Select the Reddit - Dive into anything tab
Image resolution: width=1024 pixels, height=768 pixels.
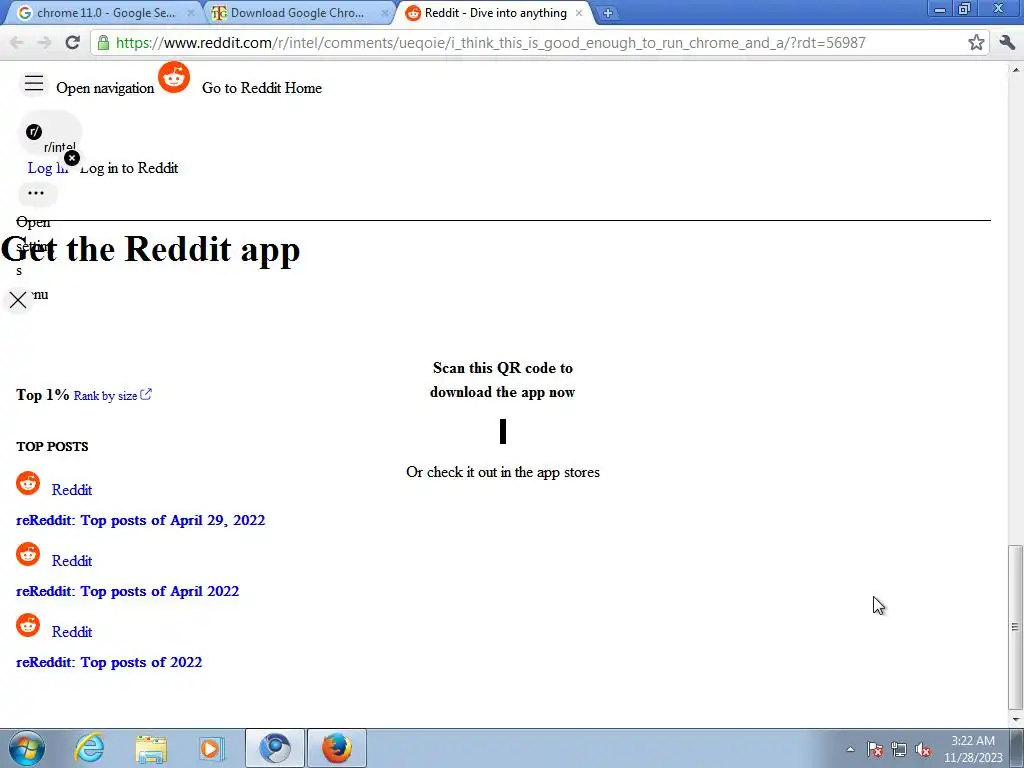pyautogui.click(x=495, y=13)
